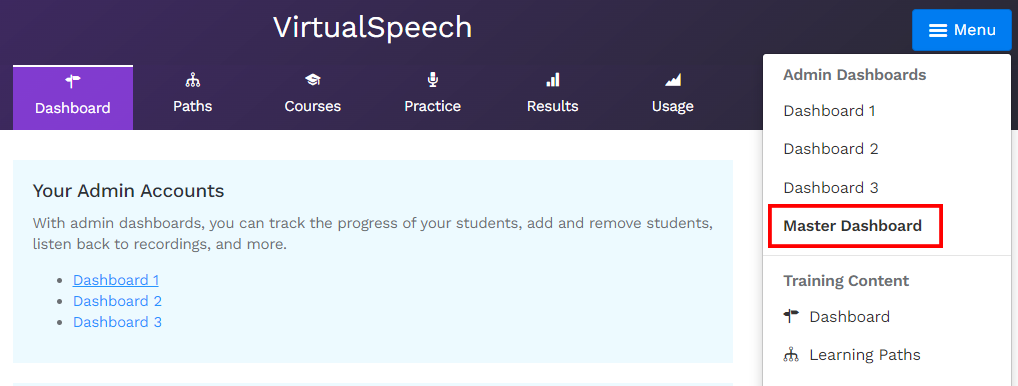Click the signpost icon on Dashboard tab
This screenshot has height=386, width=1018.
[x=73, y=81]
